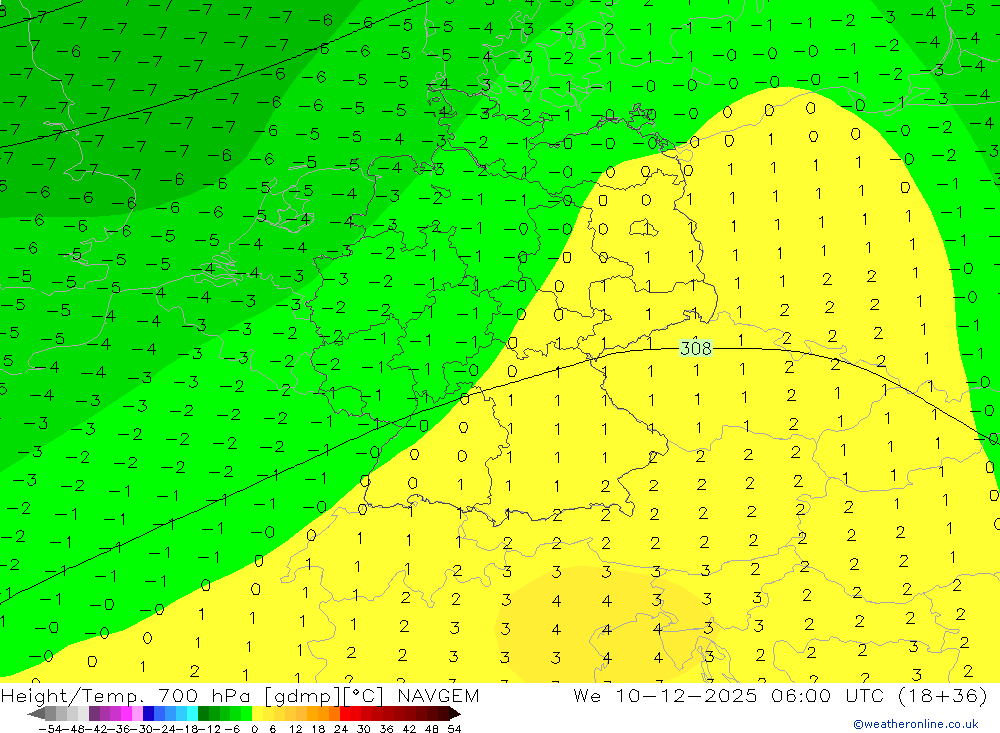
Task: Click the grey left arrow of legend
Action: [x=36, y=713]
